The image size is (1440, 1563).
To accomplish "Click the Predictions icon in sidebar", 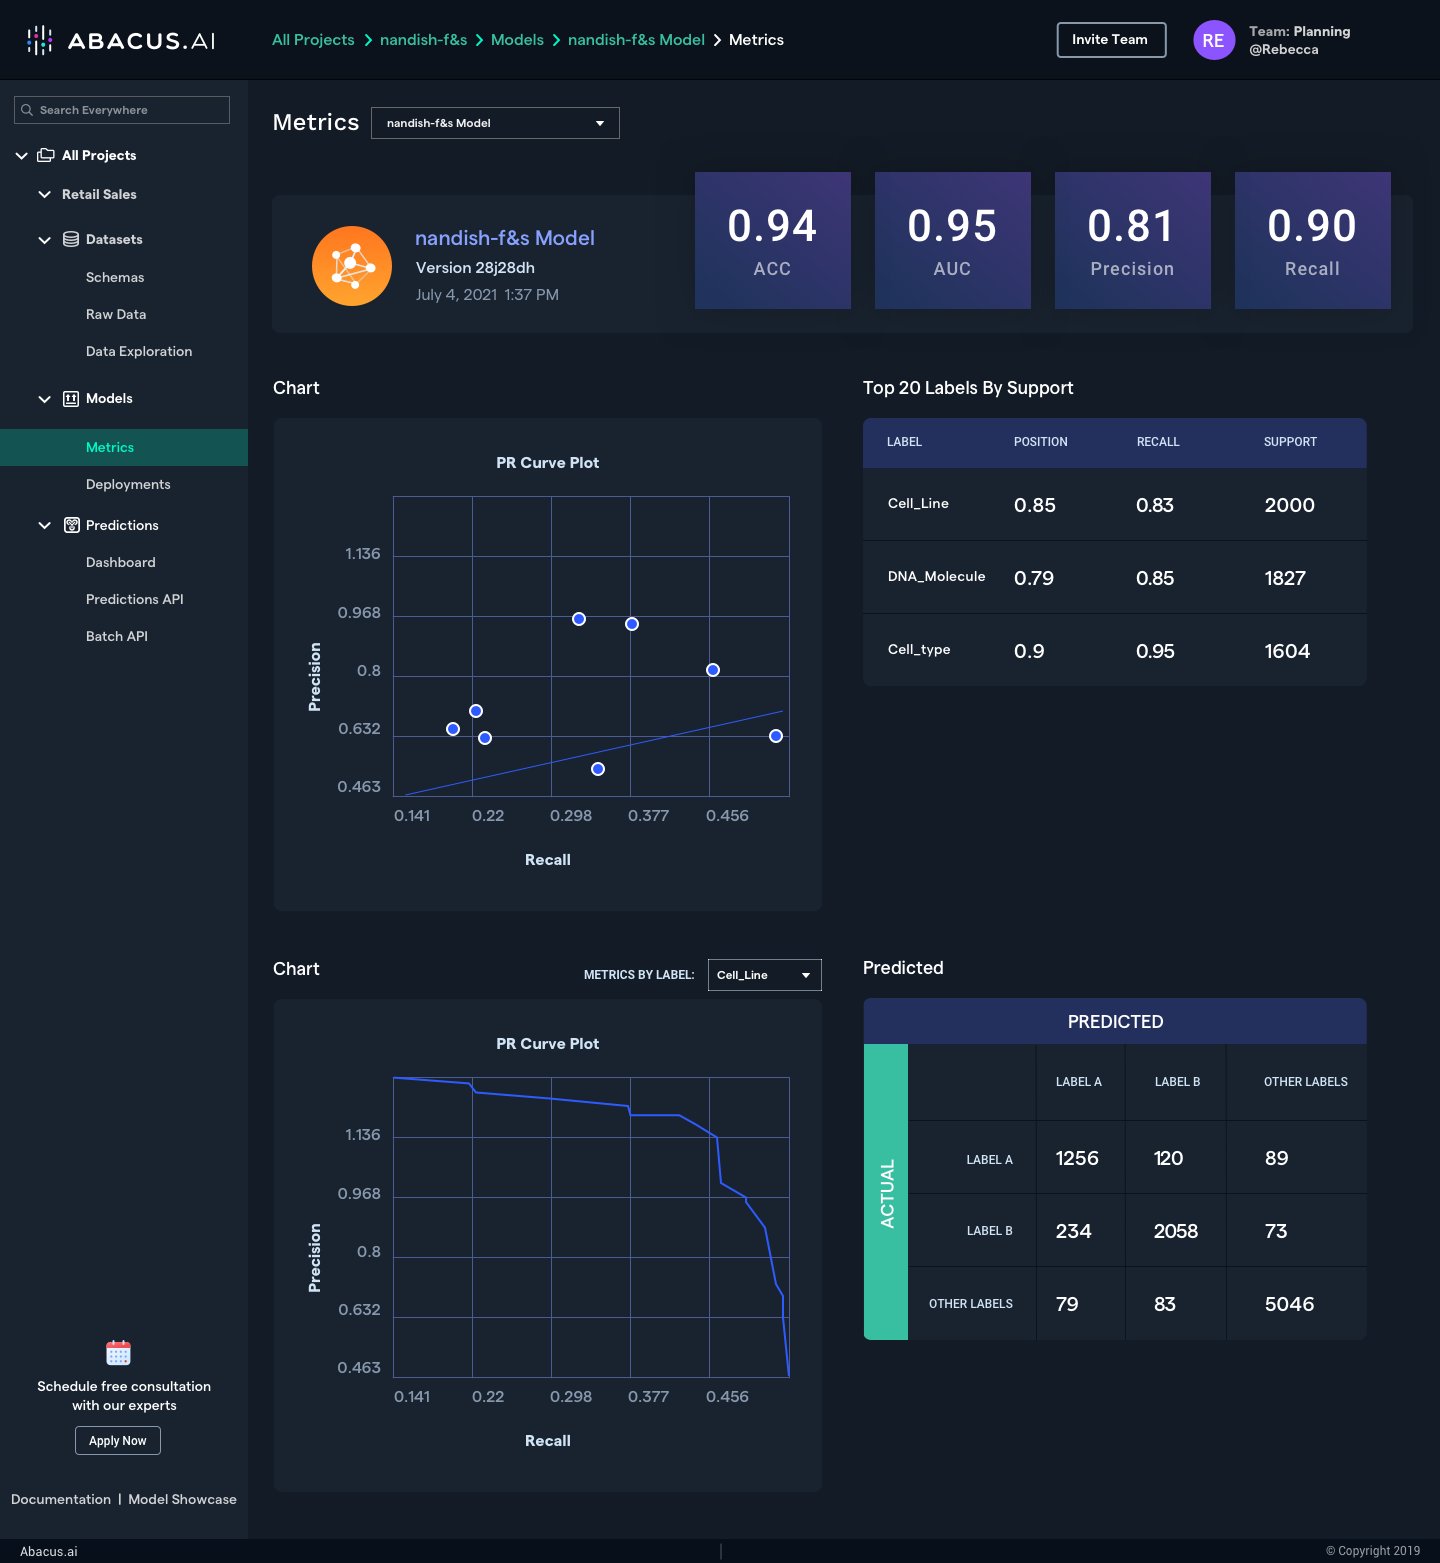I will coord(72,525).
